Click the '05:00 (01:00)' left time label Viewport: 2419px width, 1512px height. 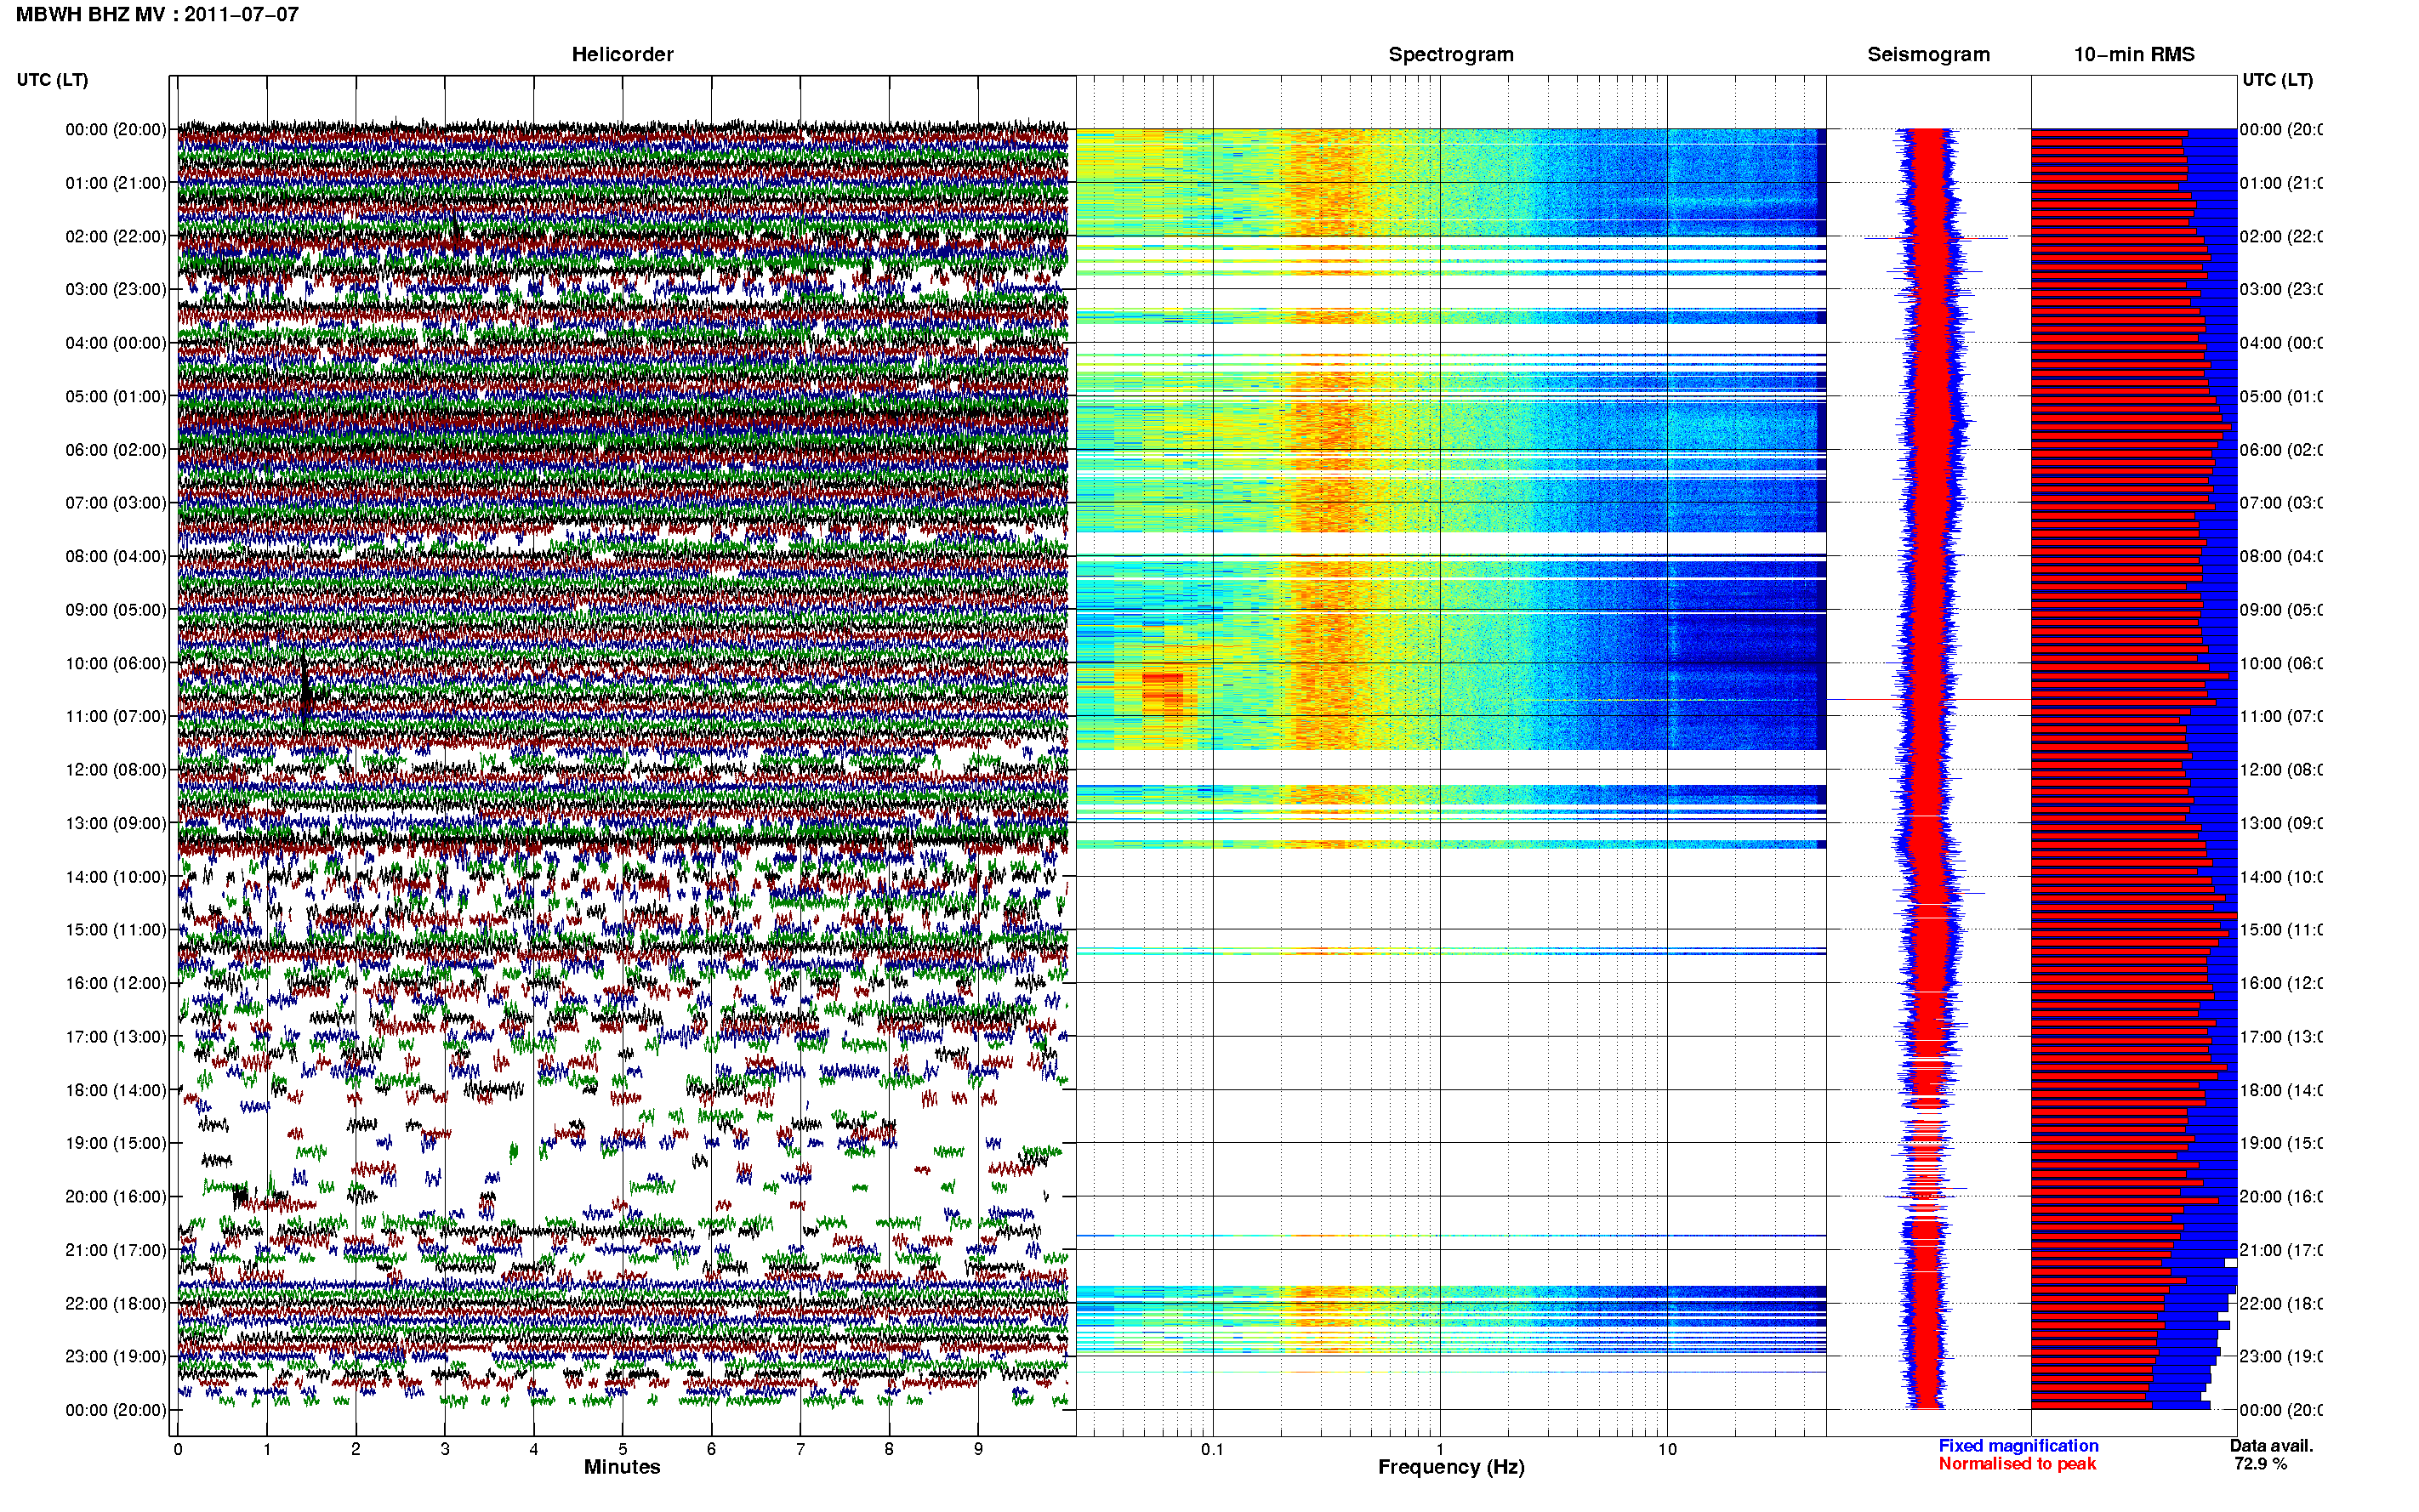point(116,396)
